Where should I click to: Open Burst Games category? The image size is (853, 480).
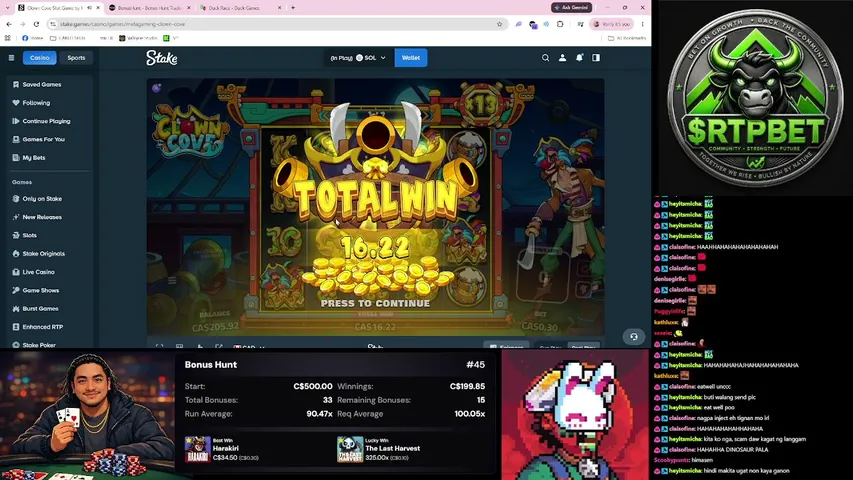click(x=40, y=309)
